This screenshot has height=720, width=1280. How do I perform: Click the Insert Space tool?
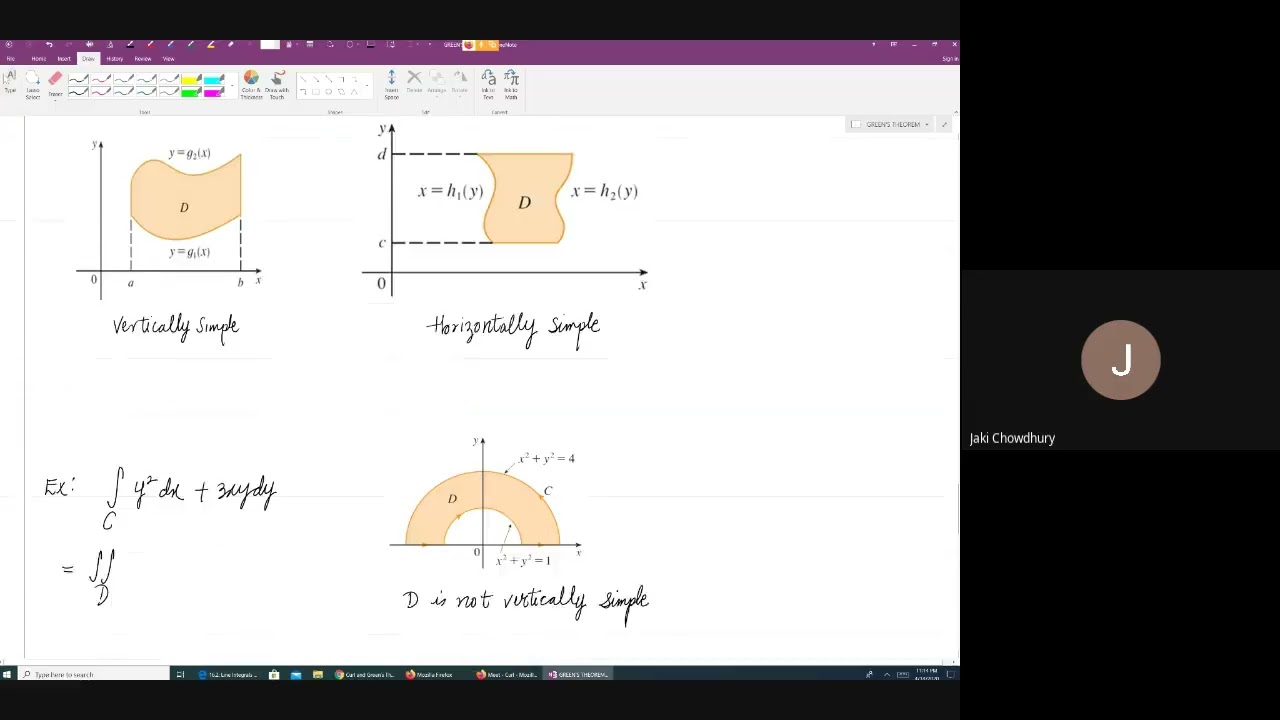click(x=391, y=84)
